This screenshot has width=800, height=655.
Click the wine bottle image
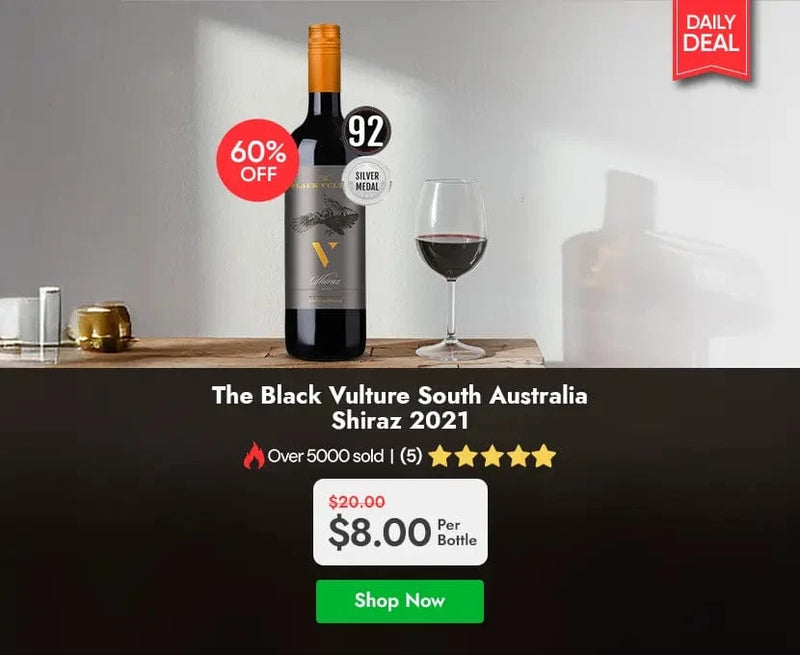tap(325, 192)
